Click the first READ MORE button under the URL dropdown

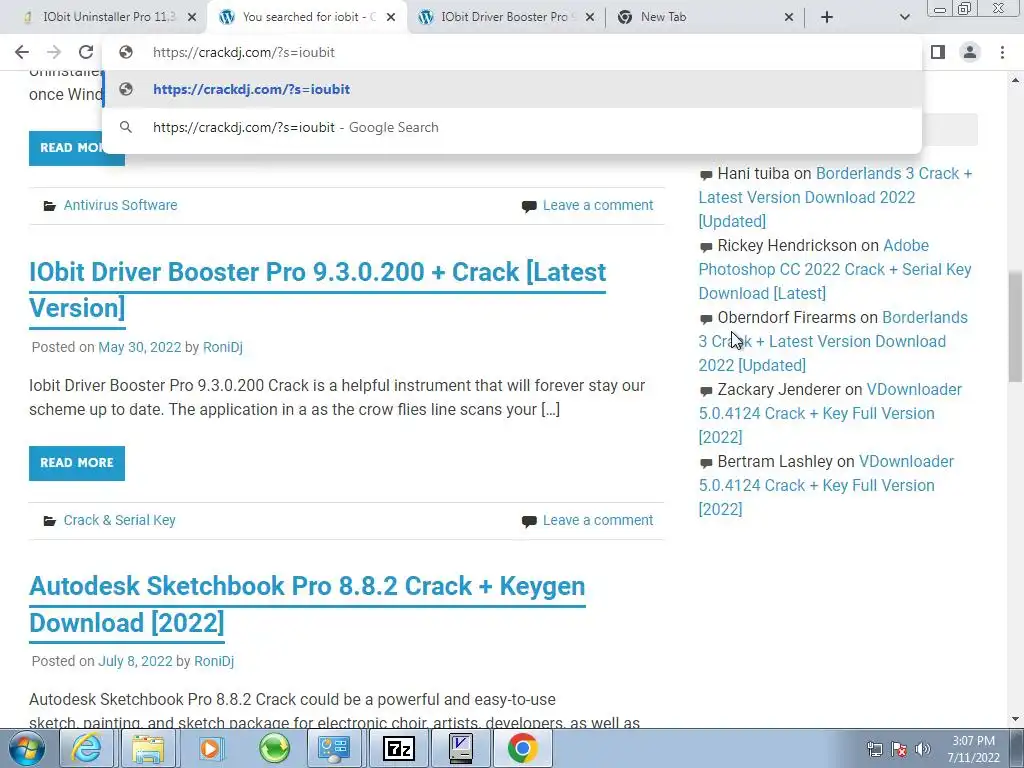pos(76,148)
